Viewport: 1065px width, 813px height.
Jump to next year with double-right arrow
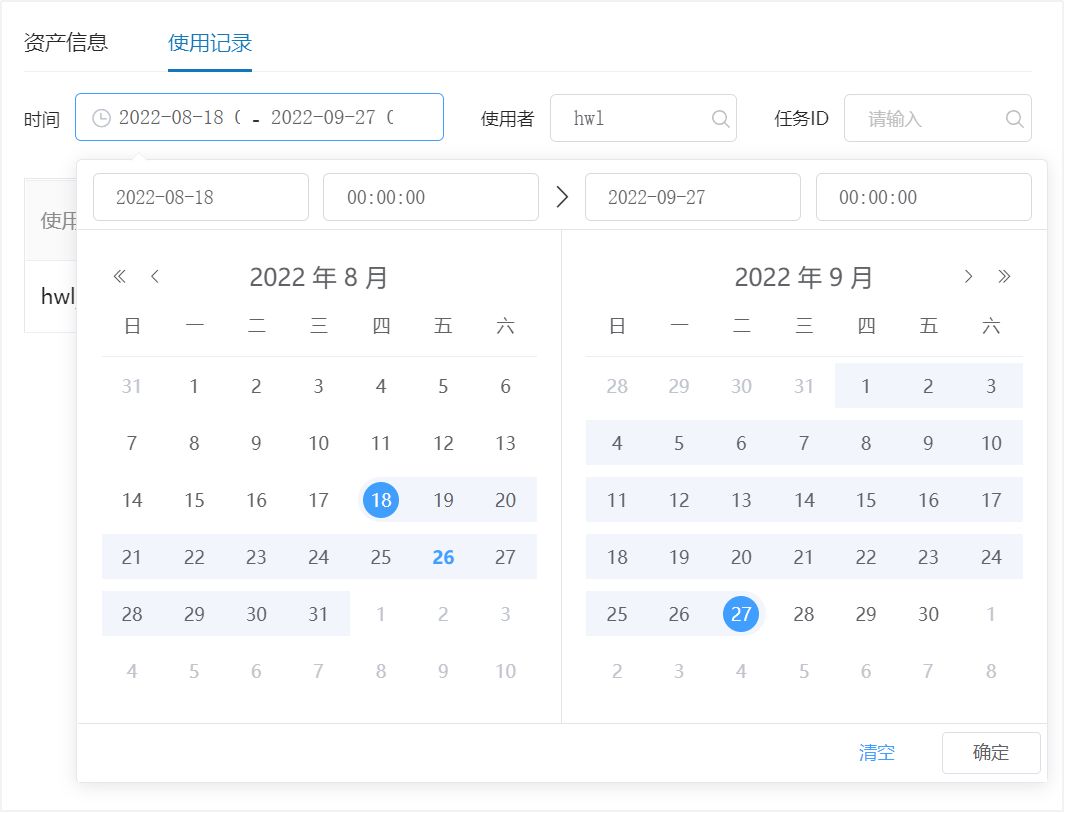point(1005,277)
